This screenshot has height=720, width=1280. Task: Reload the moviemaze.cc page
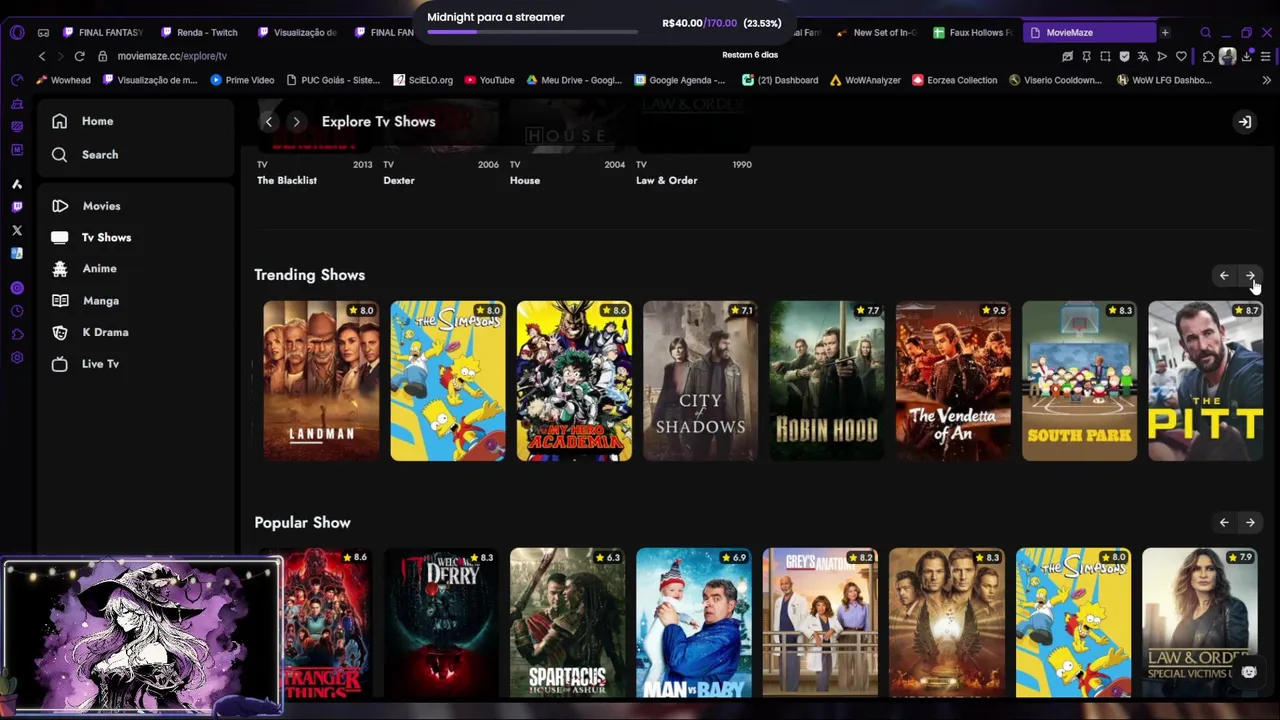(79, 56)
